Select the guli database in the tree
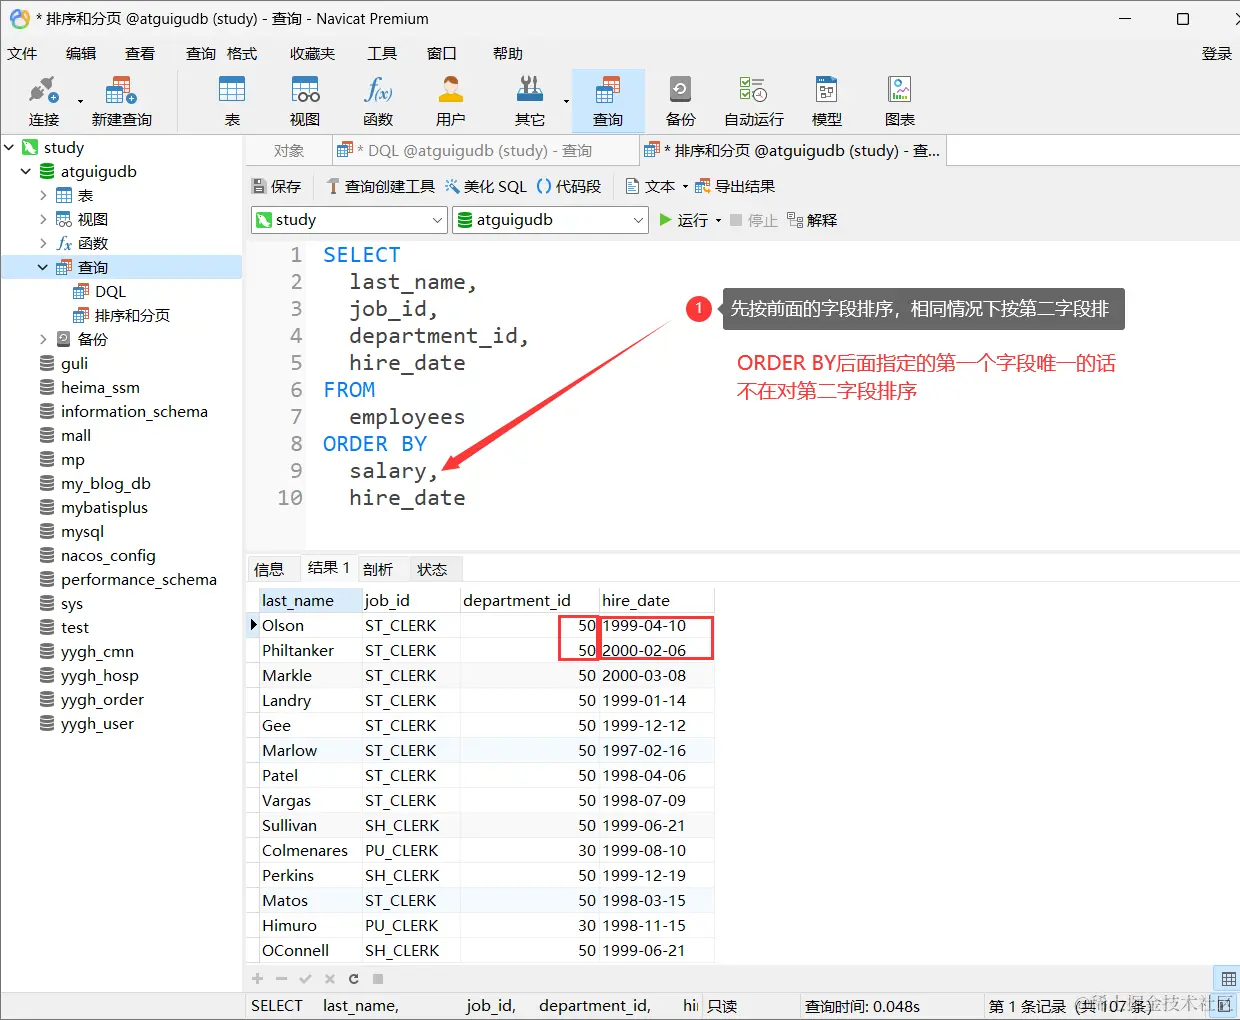Image resolution: width=1240 pixels, height=1020 pixels. click(x=74, y=363)
